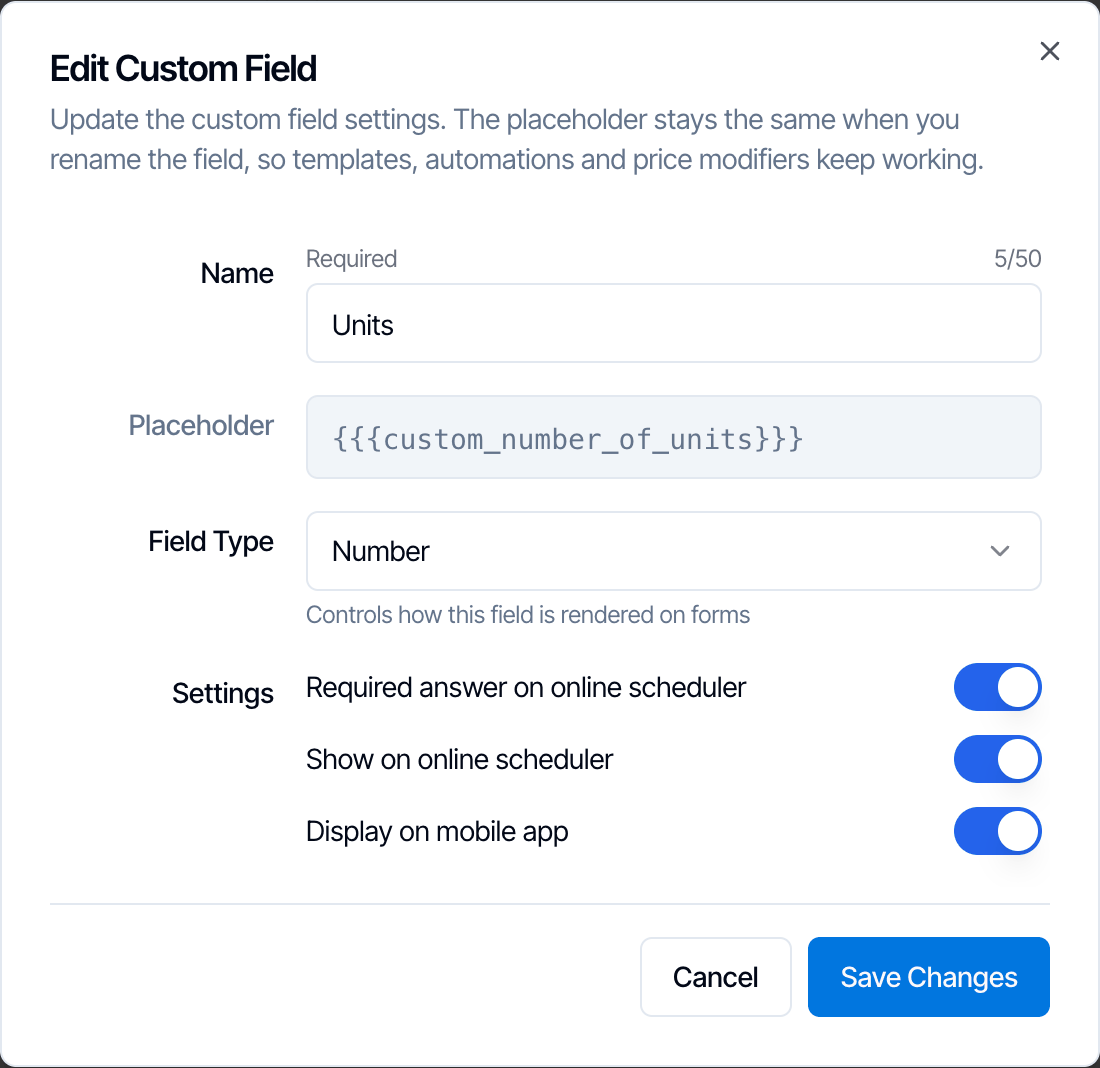Image resolution: width=1100 pixels, height=1068 pixels.
Task: Click the Name input field containing Units
Action: click(673, 323)
